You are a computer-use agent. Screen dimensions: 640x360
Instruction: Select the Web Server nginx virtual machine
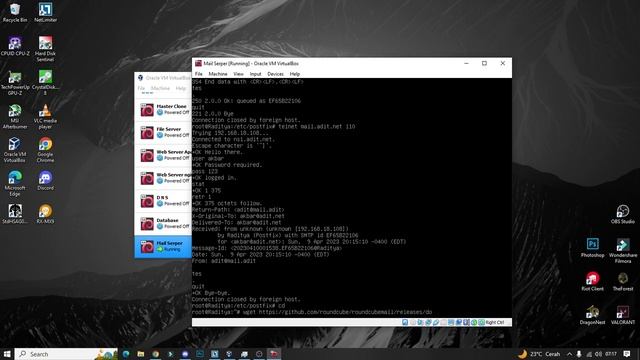pos(163,178)
